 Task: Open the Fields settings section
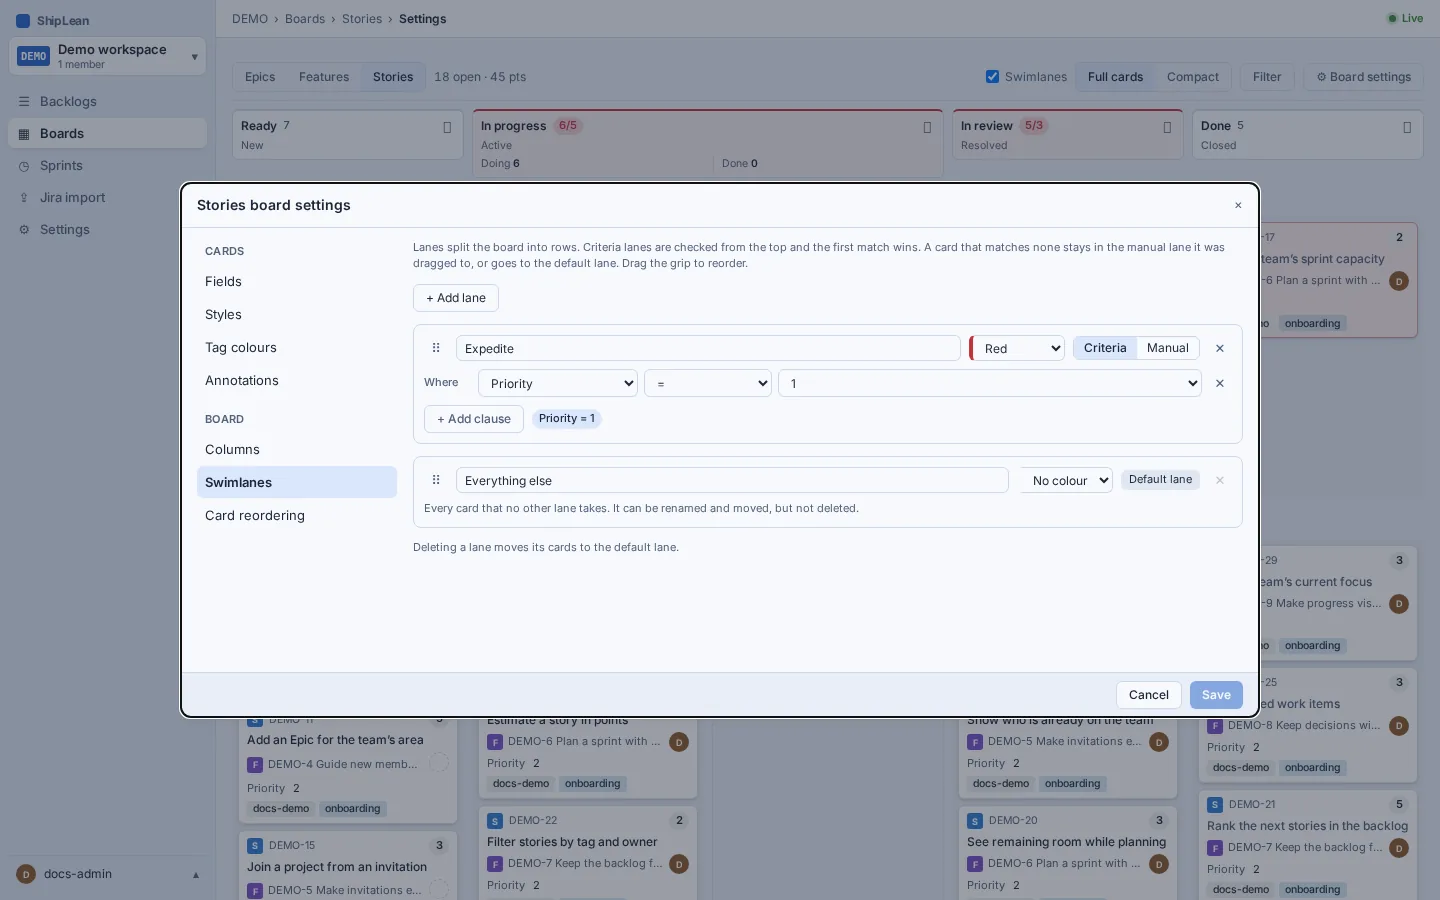point(297,282)
